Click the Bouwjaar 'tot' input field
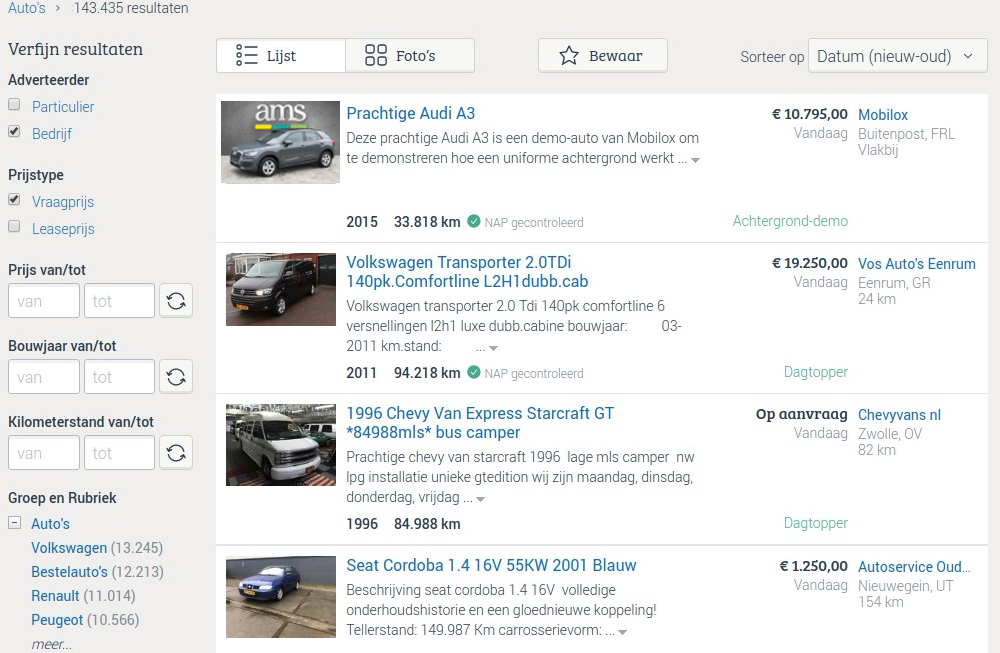 pyautogui.click(x=119, y=376)
